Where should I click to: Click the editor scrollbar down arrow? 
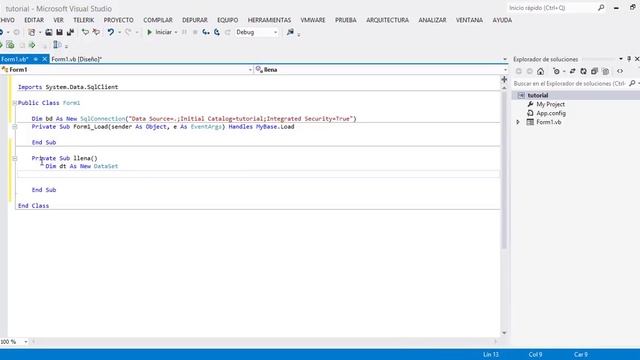504,333
